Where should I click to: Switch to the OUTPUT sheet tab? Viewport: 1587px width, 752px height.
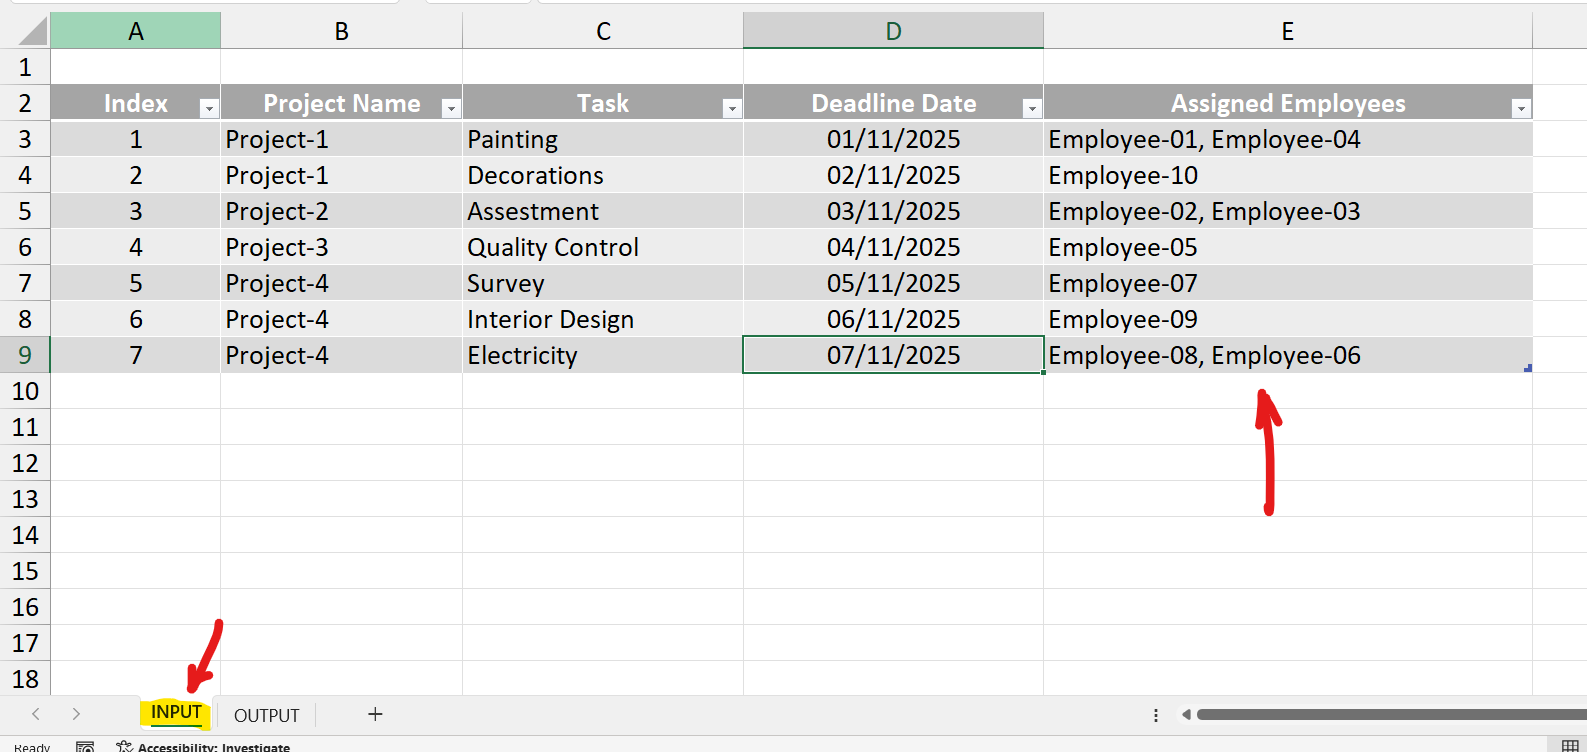pos(266,715)
